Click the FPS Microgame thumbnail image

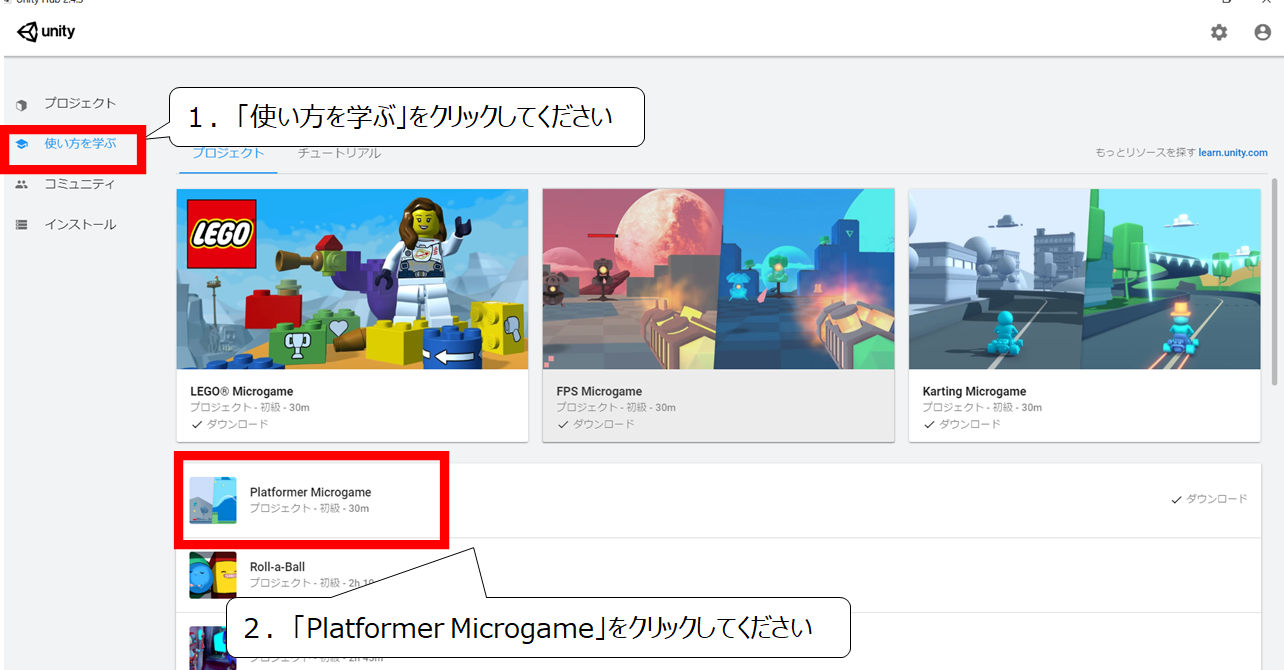pyautogui.click(x=718, y=279)
